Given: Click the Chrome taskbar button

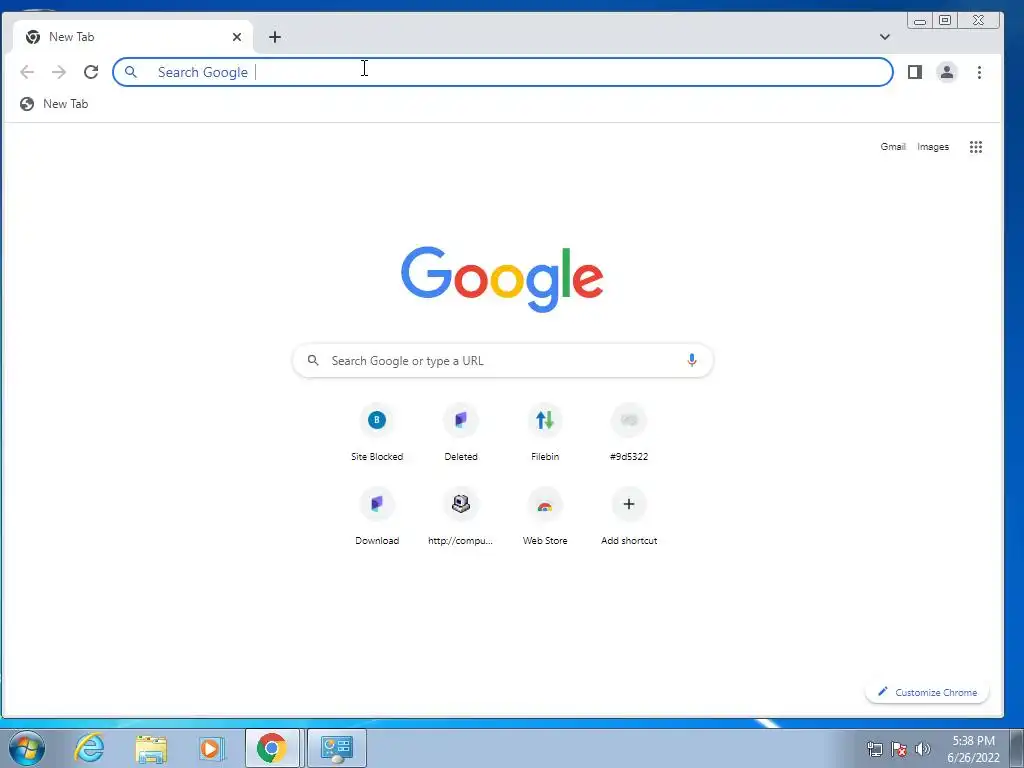Looking at the screenshot, I should pos(272,748).
